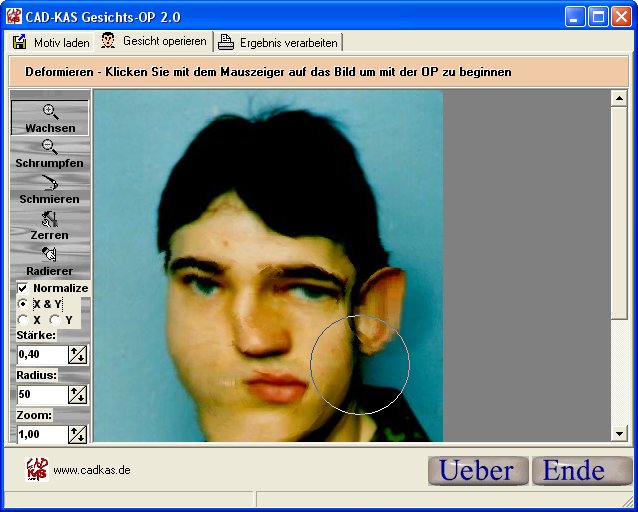Switch to Ergebnis verarbeiten tab

[x=280, y=42]
